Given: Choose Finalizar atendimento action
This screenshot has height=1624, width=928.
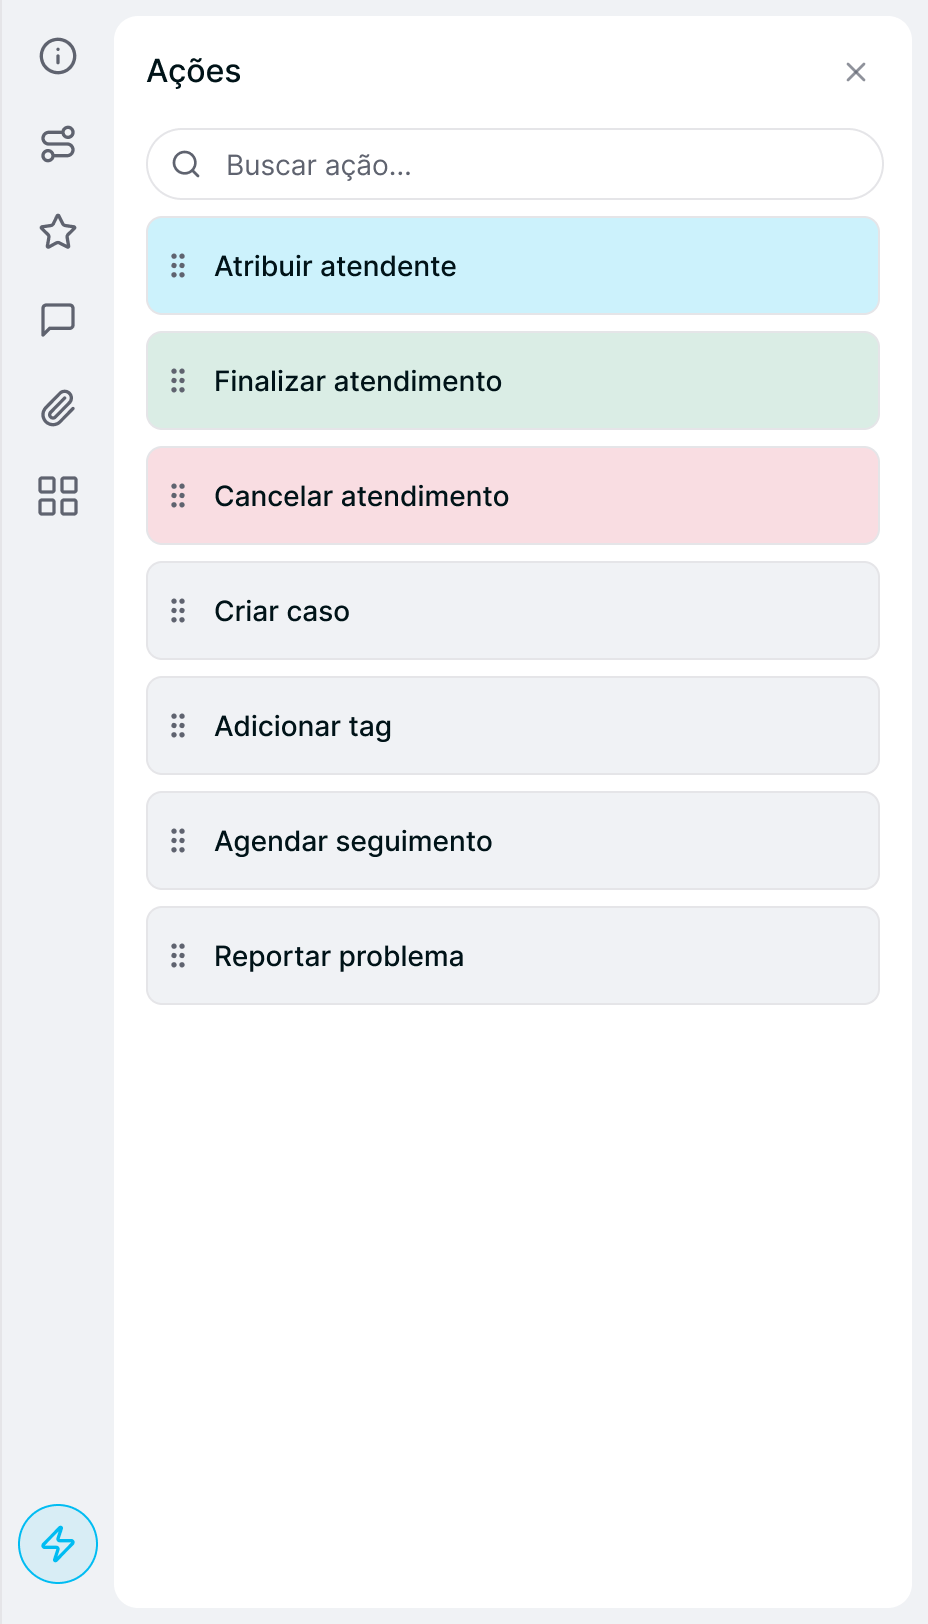Looking at the screenshot, I should 513,381.
